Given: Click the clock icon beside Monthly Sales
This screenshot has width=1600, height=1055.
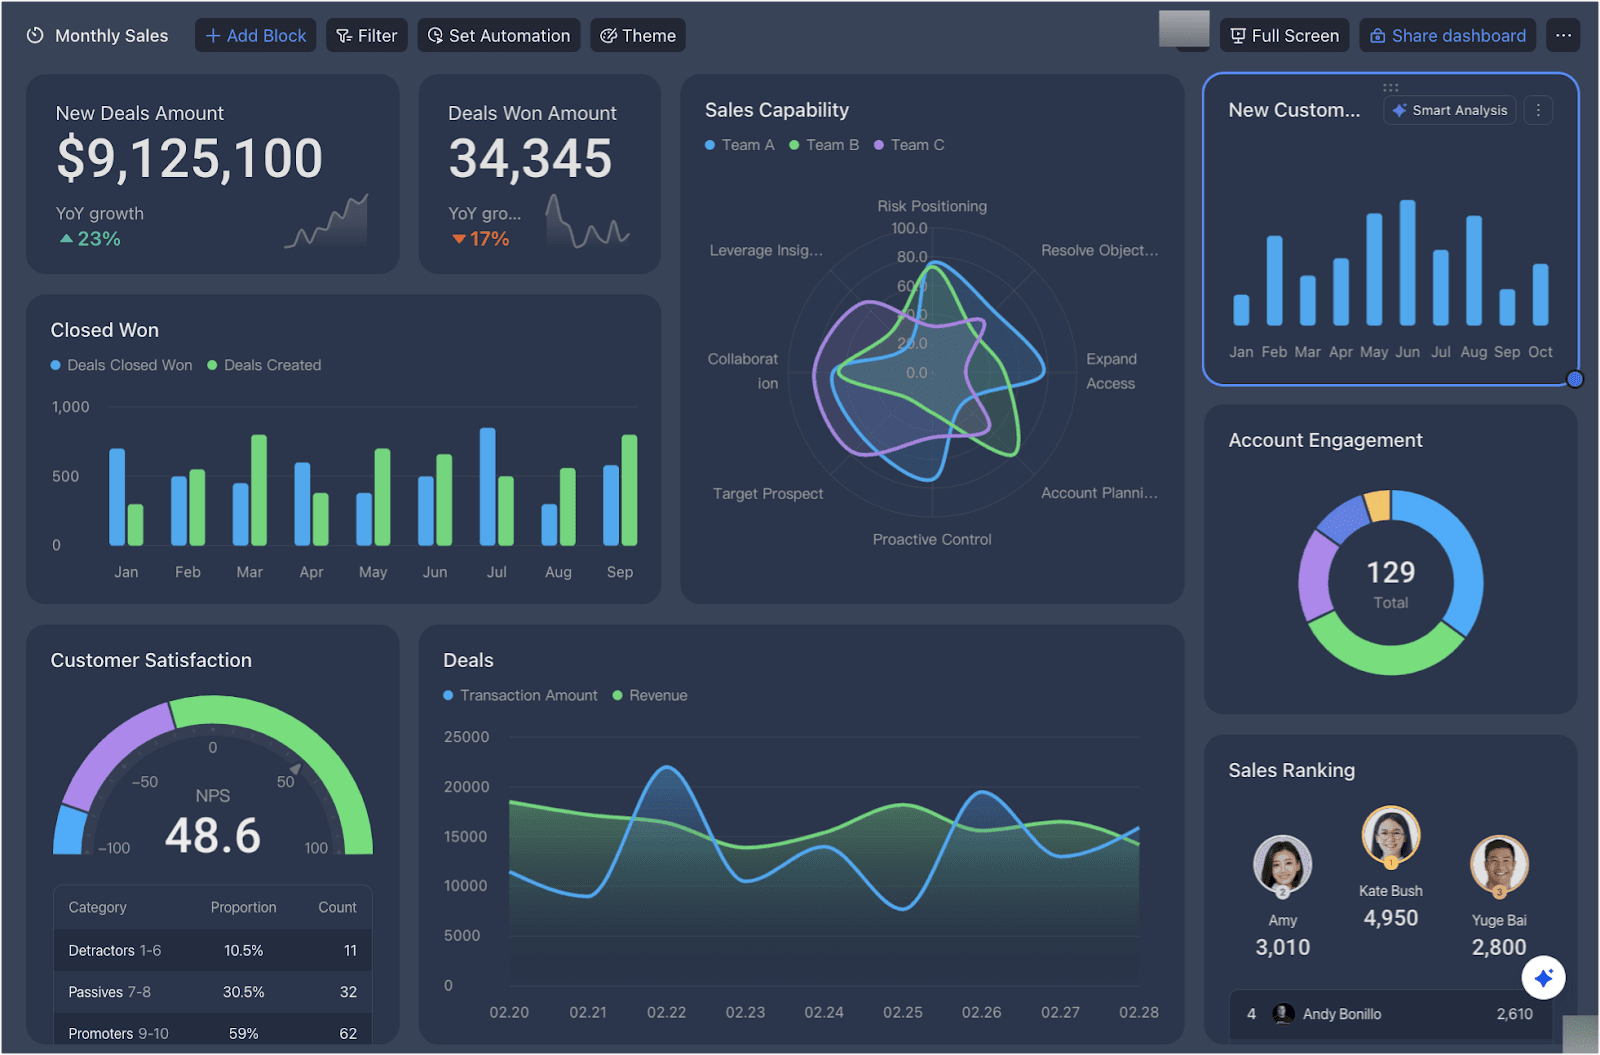Looking at the screenshot, I should tap(35, 35).
